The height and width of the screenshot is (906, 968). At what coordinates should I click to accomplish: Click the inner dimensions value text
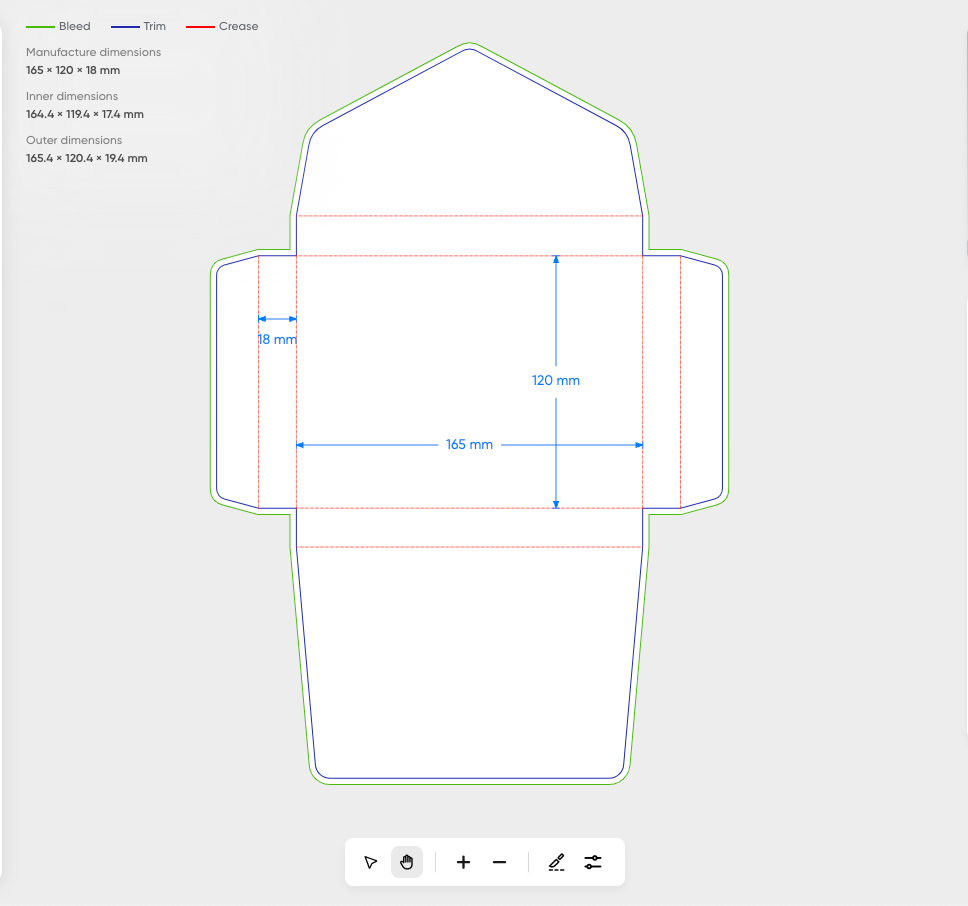85,114
